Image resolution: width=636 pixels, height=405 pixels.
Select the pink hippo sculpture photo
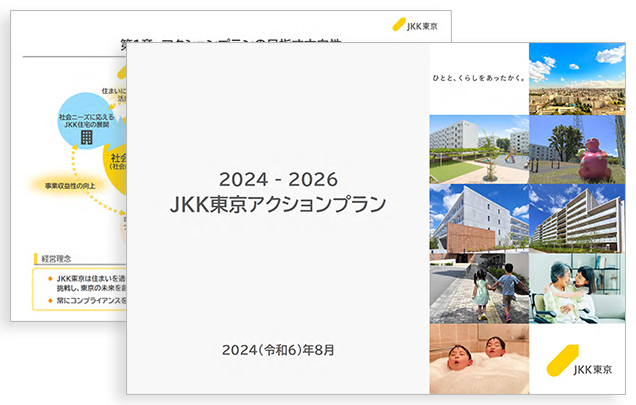577,149
